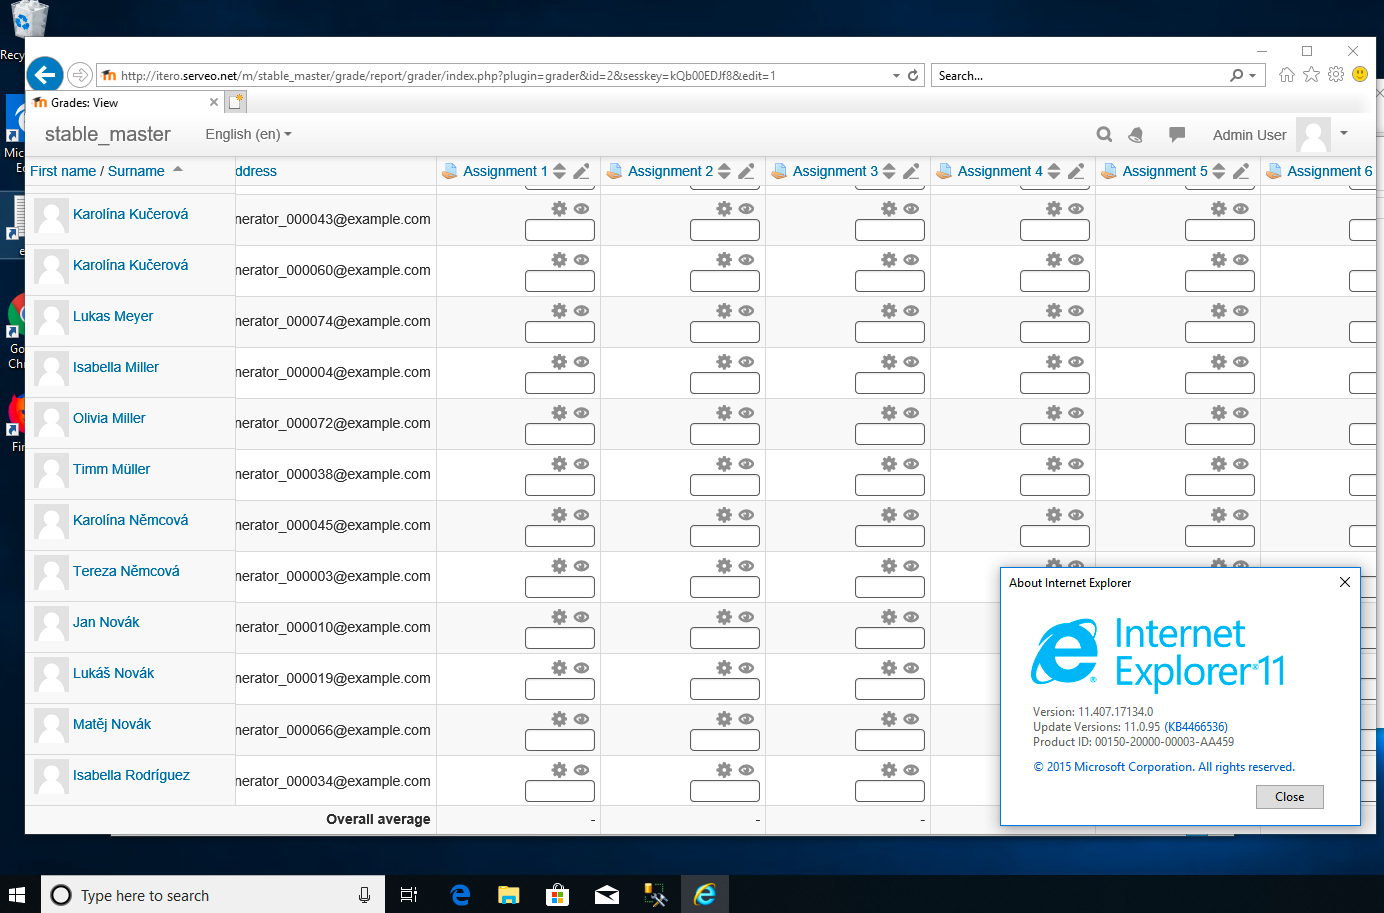Open the gear icon for Lukáš Novák's Assignment 3

point(889,668)
